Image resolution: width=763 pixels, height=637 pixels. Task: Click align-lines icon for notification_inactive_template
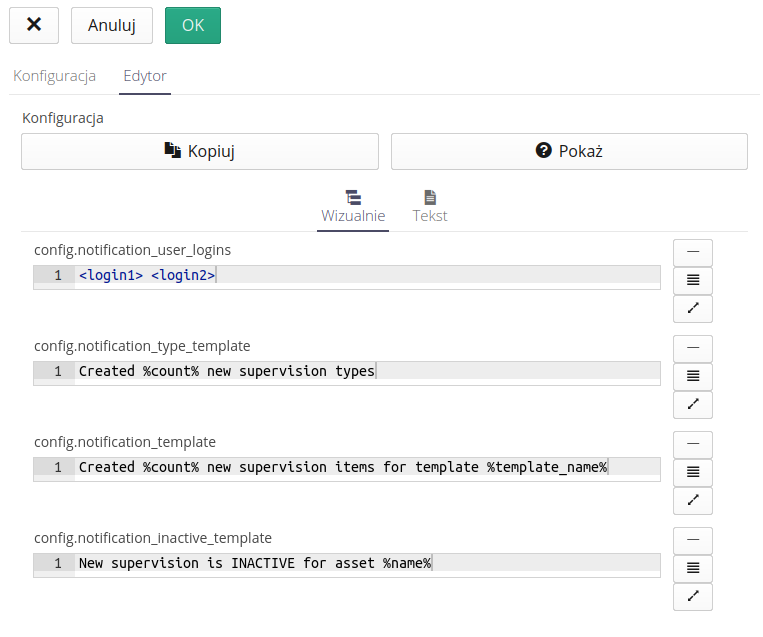[693, 569]
